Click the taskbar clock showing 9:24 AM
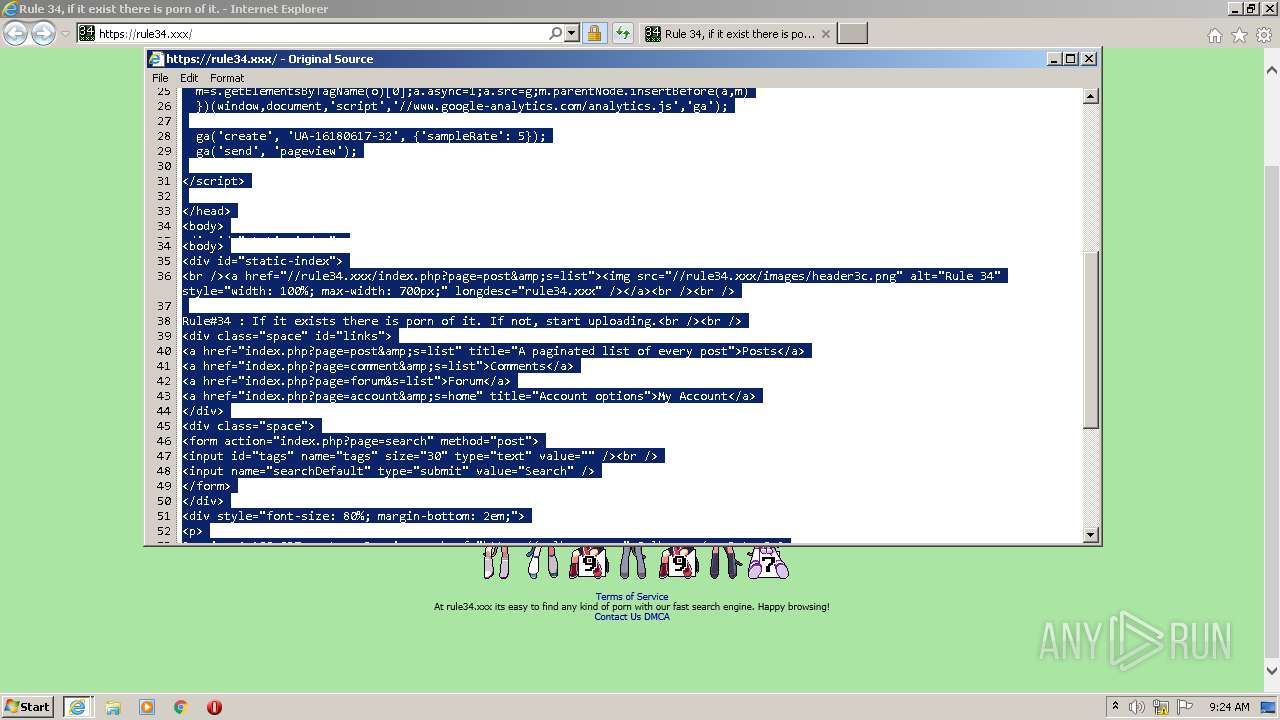 pyautogui.click(x=1229, y=707)
